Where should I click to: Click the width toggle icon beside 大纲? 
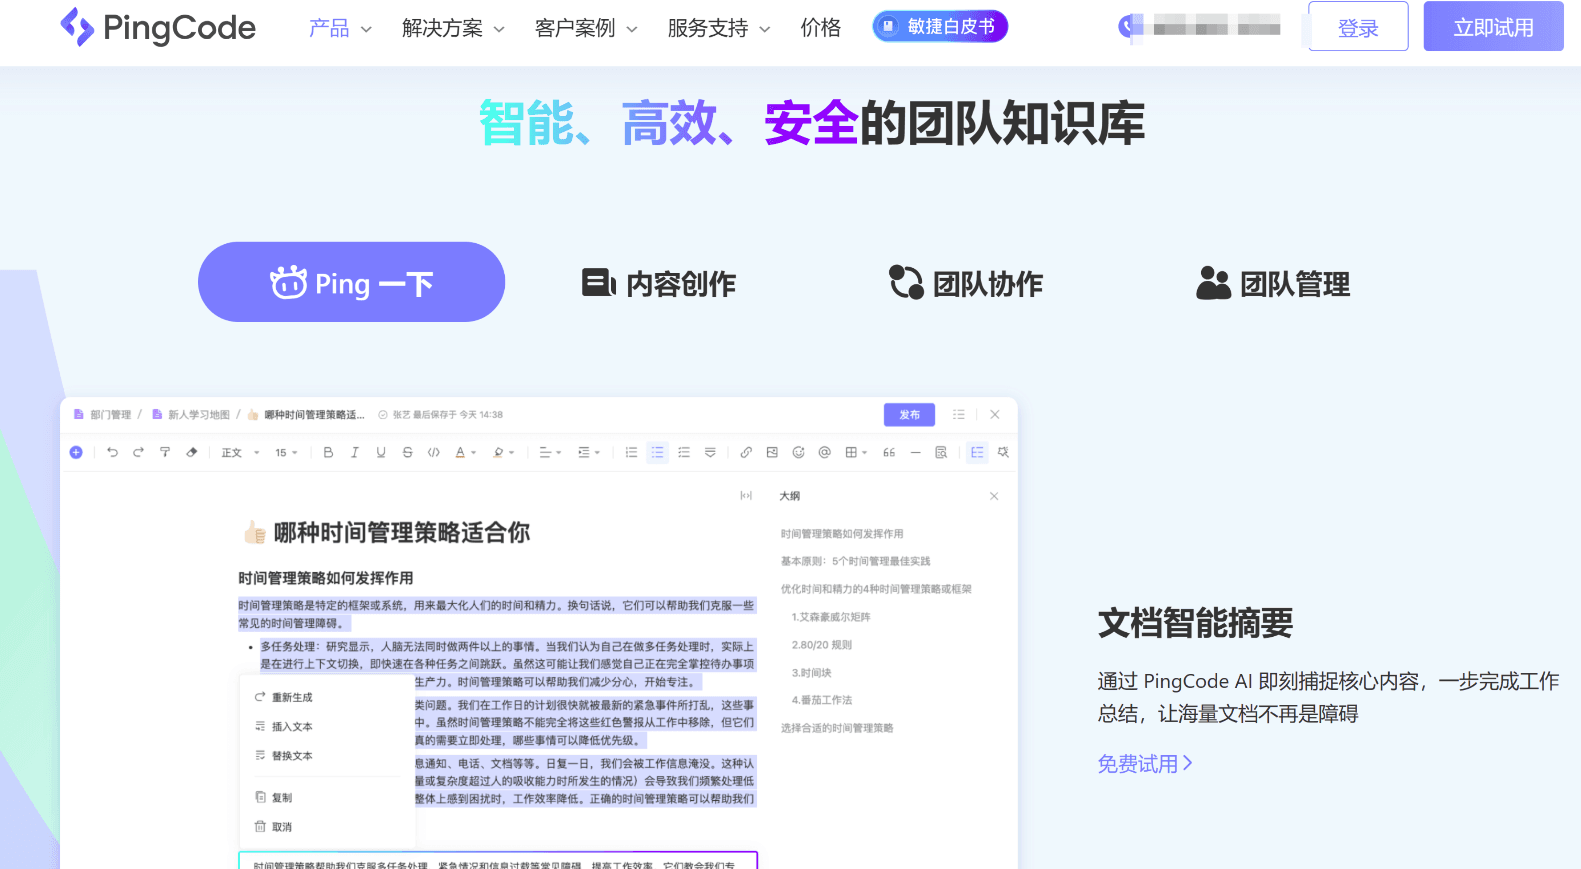coord(746,496)
